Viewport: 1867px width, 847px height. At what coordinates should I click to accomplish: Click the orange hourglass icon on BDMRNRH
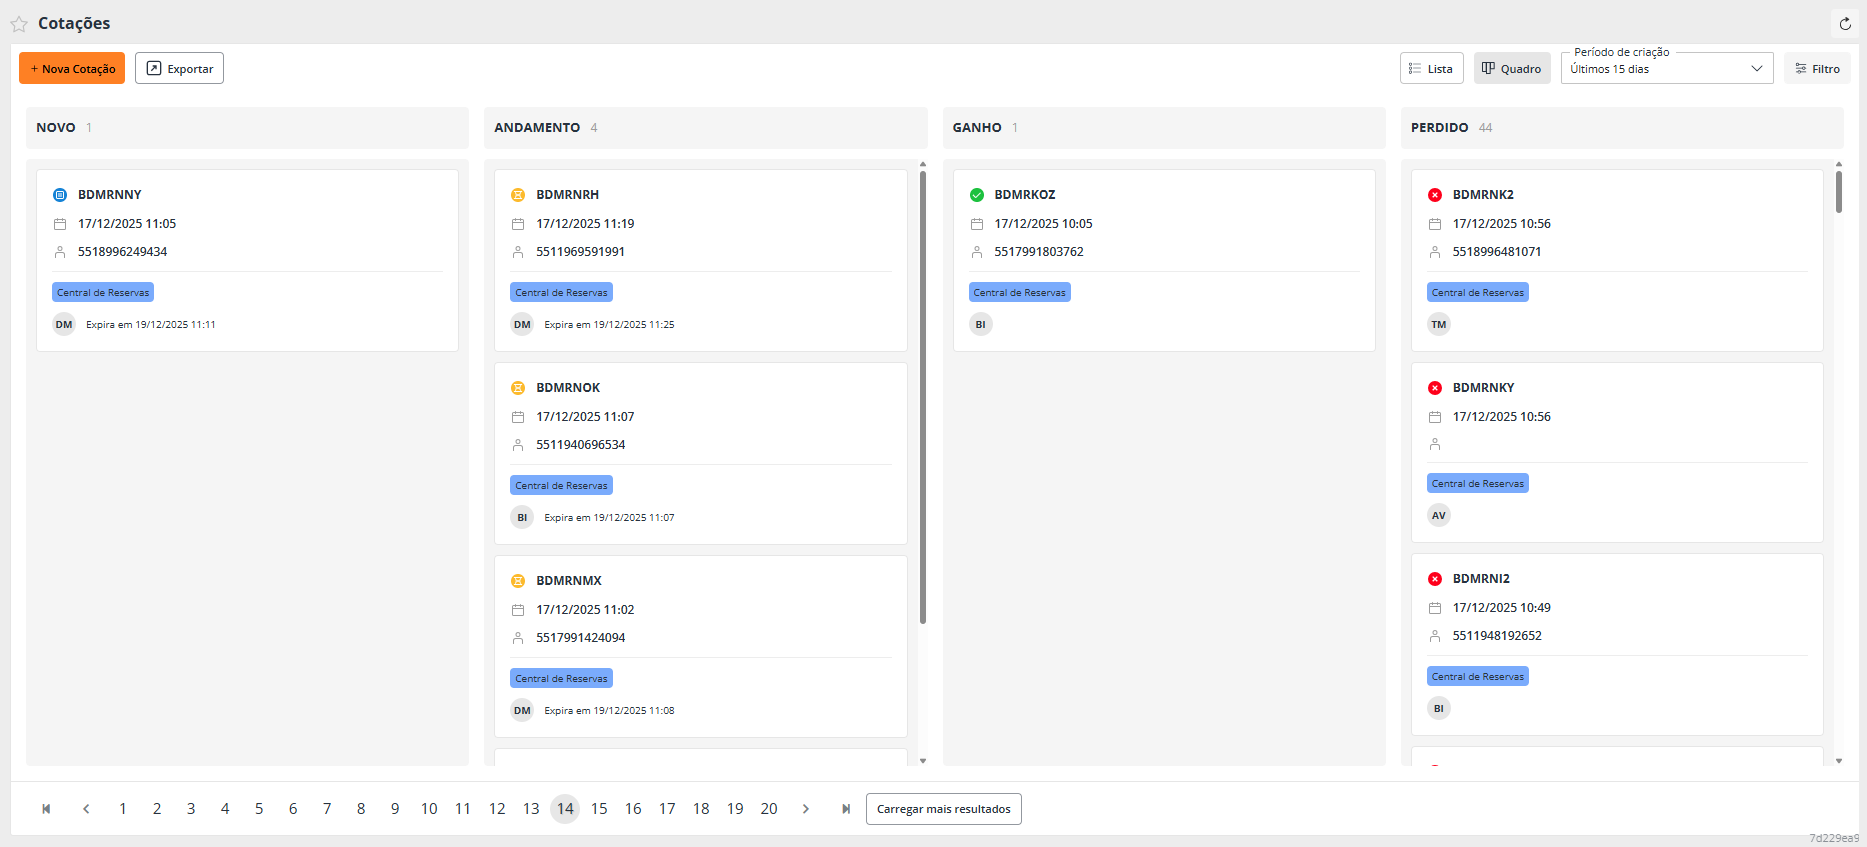click(518, 195)
